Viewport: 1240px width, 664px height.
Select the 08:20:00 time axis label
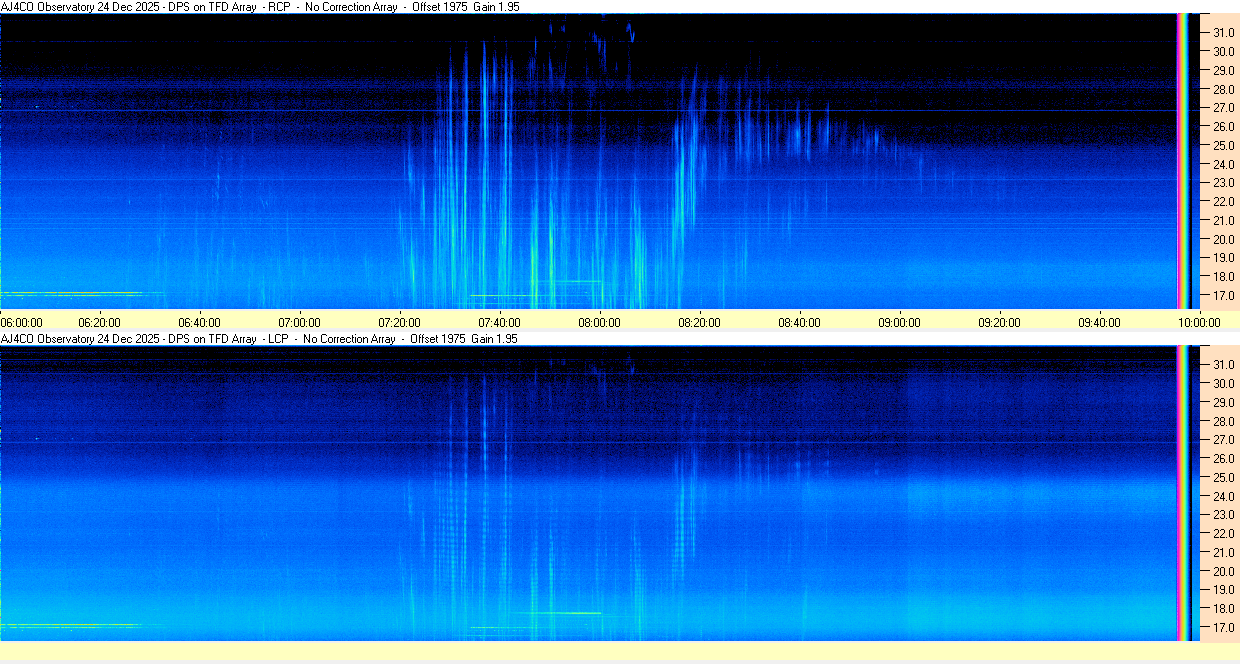coord(699,322)
